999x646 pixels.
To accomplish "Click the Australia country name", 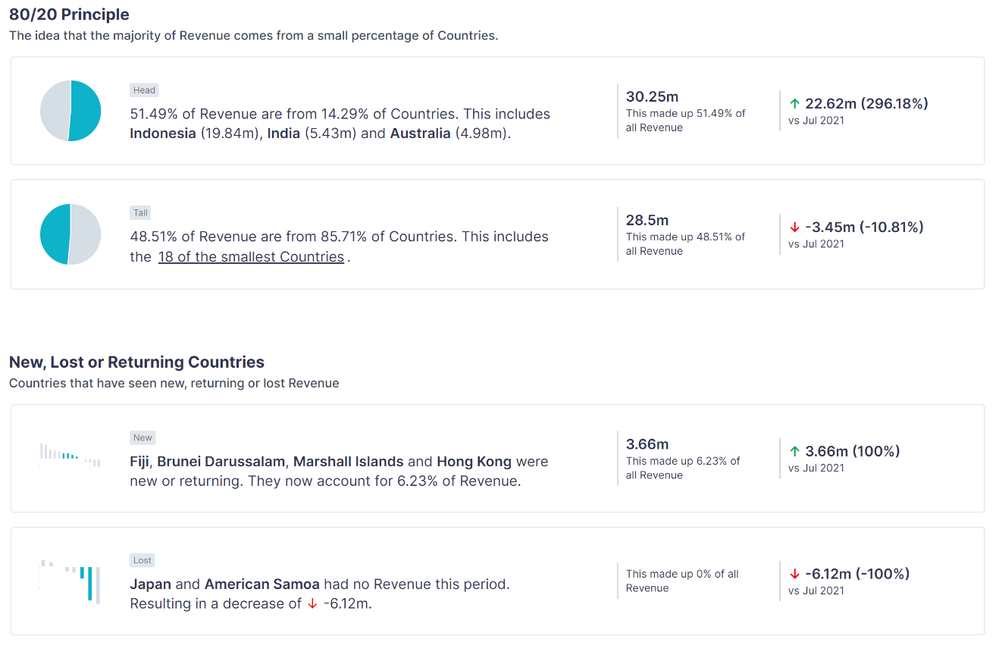I will 420,134.
